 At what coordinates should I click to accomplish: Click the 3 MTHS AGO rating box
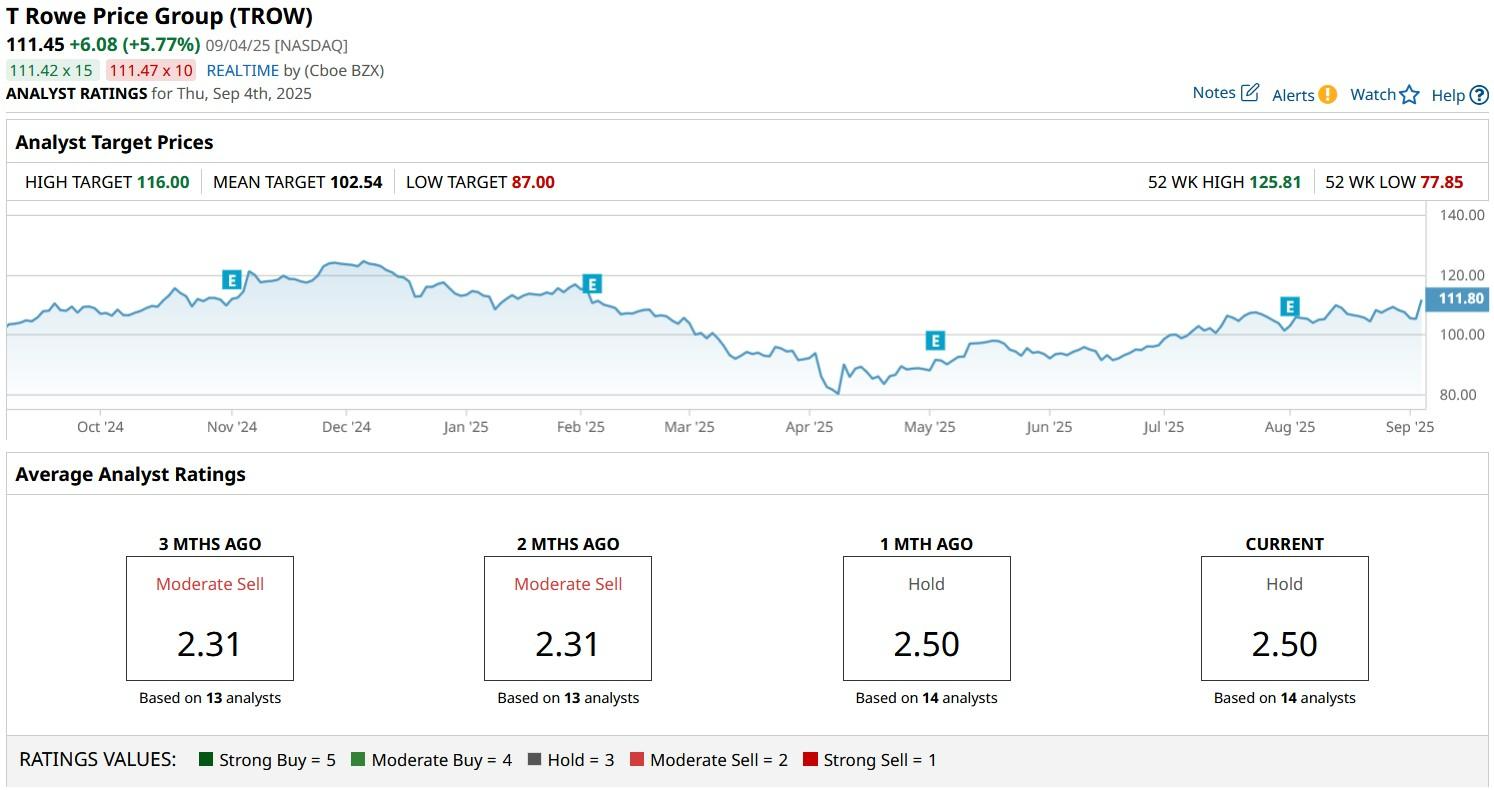click(210, 618)
